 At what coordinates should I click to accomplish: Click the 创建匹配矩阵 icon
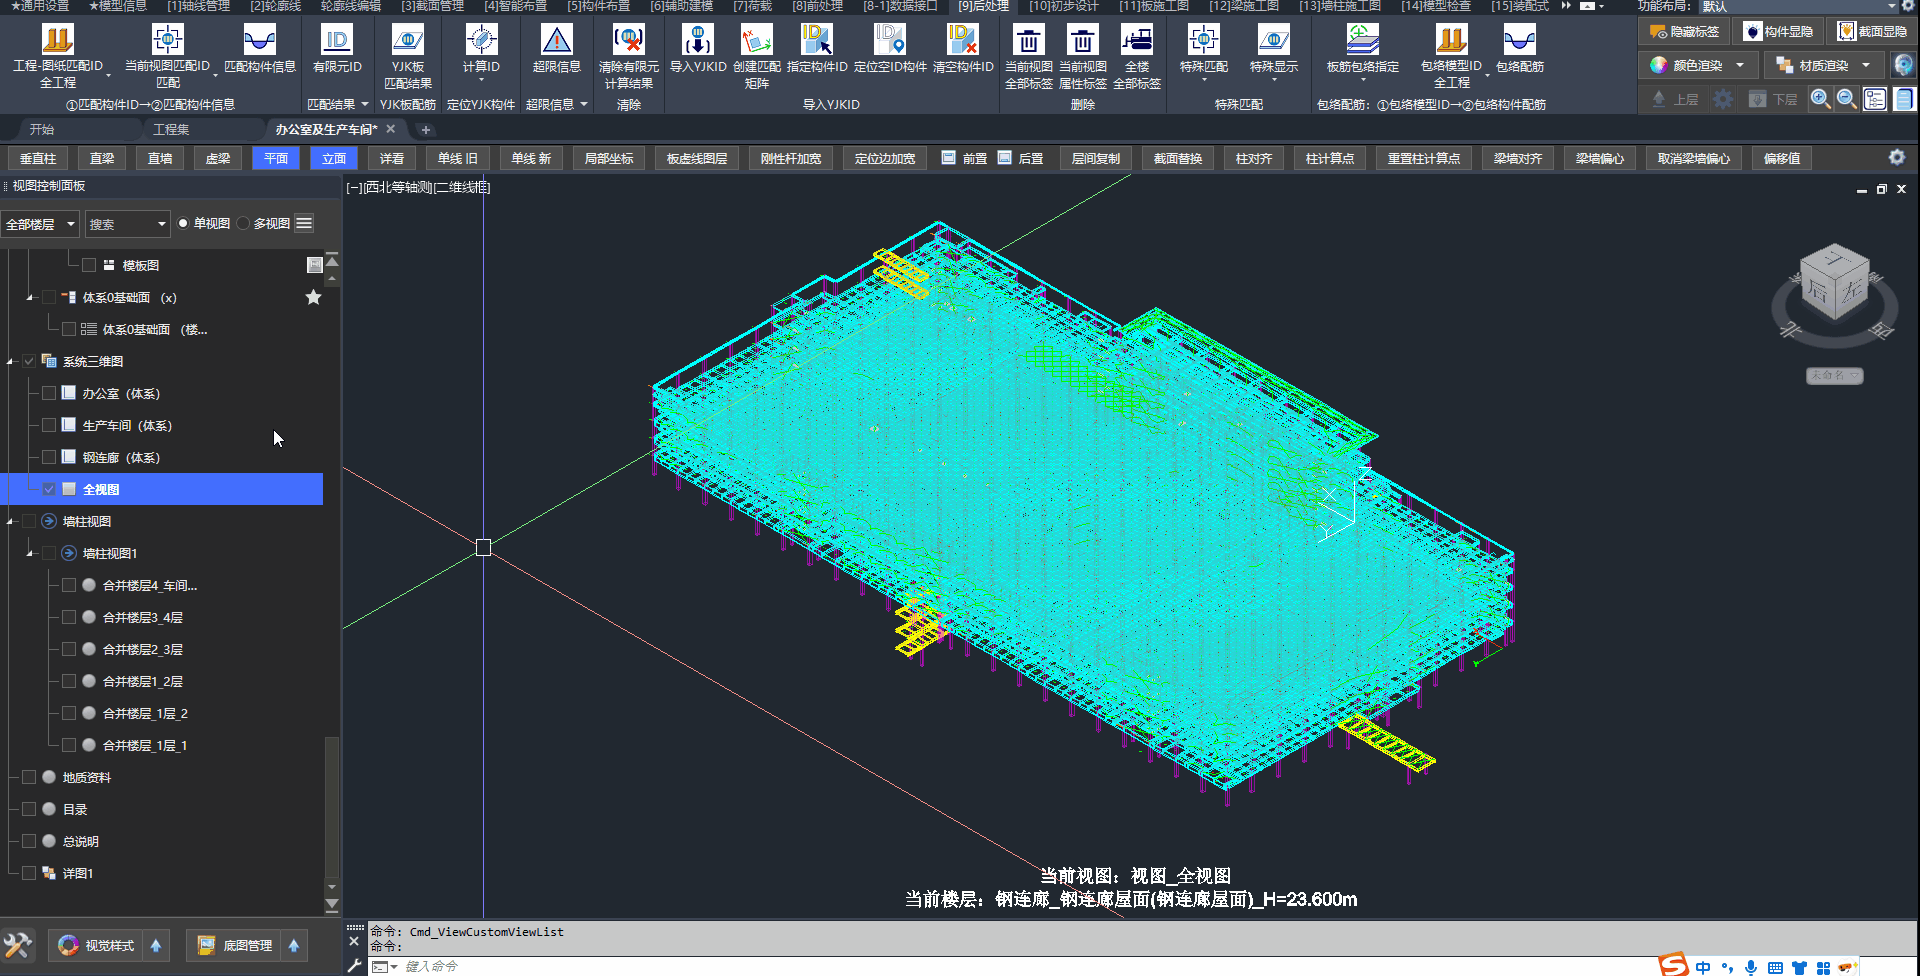(756, 41)
